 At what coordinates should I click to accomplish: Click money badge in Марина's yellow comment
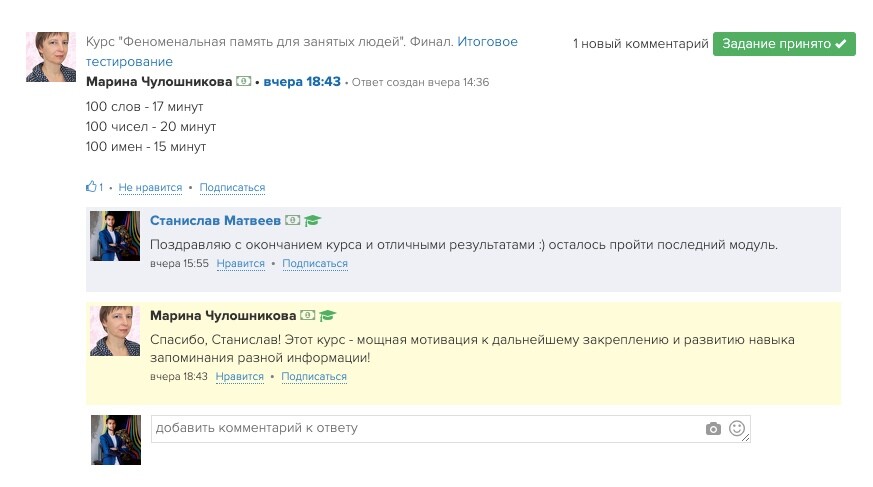(307, 316)
